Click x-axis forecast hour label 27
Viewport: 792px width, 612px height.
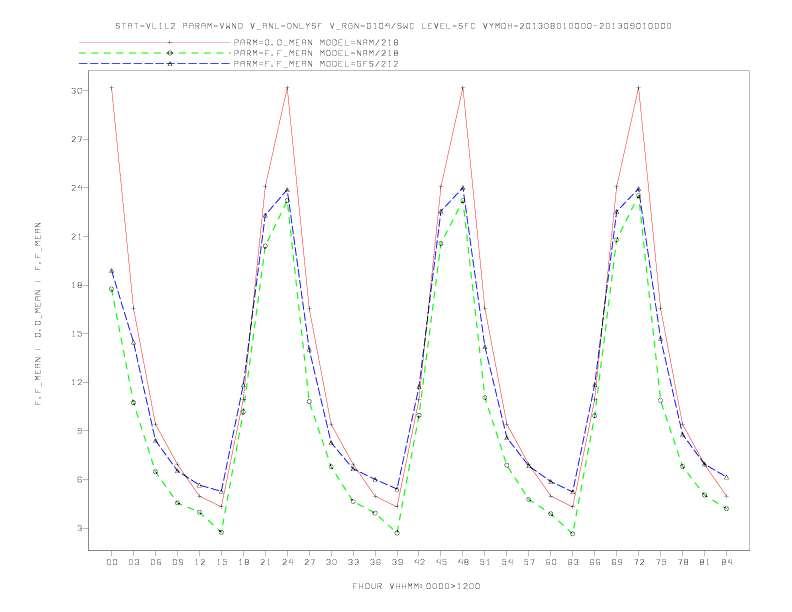tap(309, 562)
